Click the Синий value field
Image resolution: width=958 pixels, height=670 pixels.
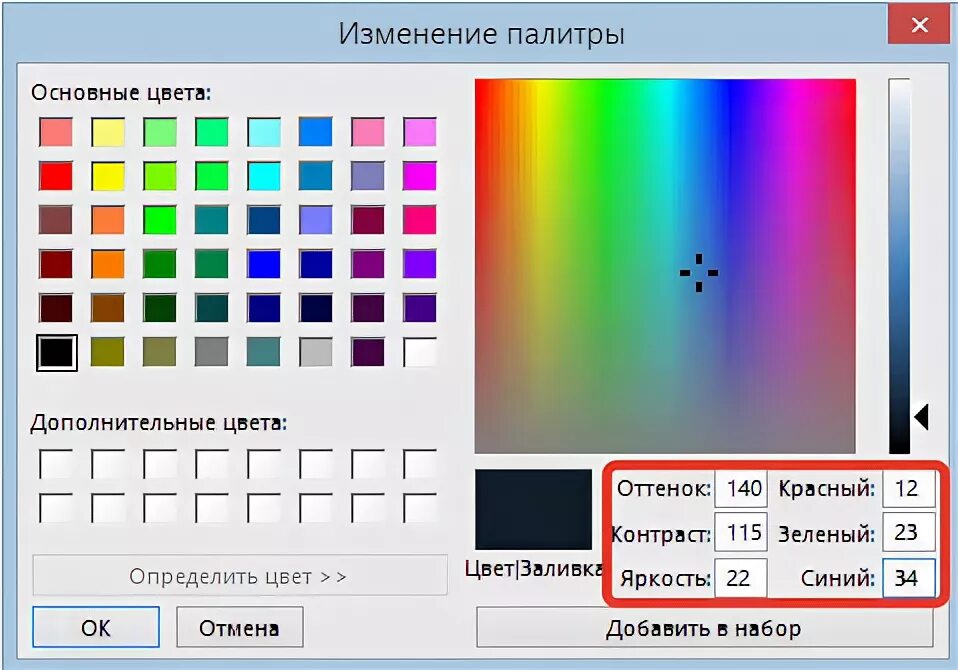click(x=909, y=578)
